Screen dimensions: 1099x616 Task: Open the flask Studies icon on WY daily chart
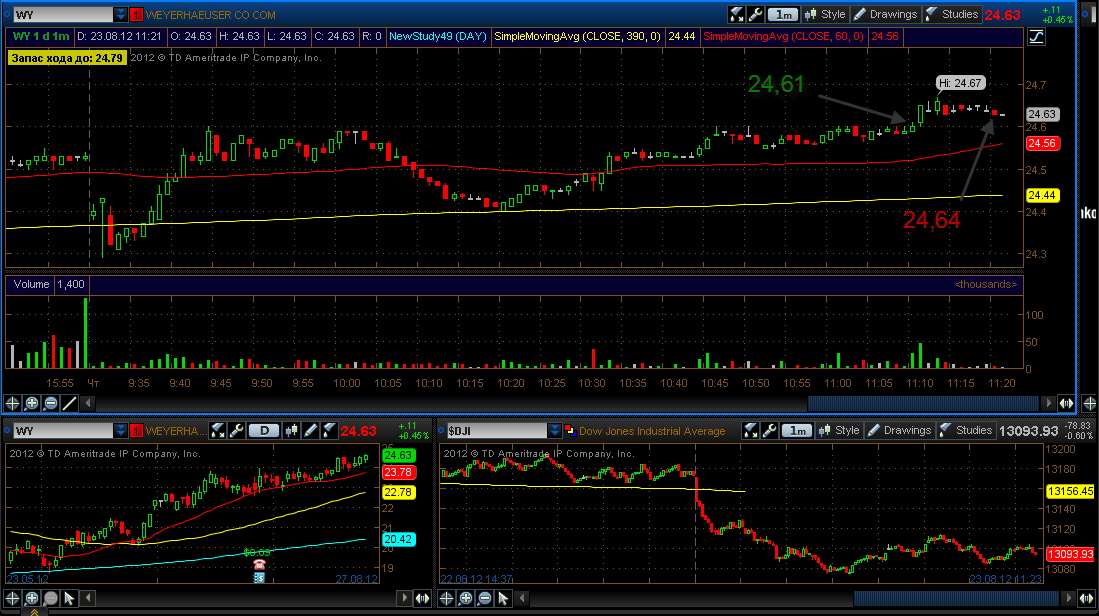(329, 430)
